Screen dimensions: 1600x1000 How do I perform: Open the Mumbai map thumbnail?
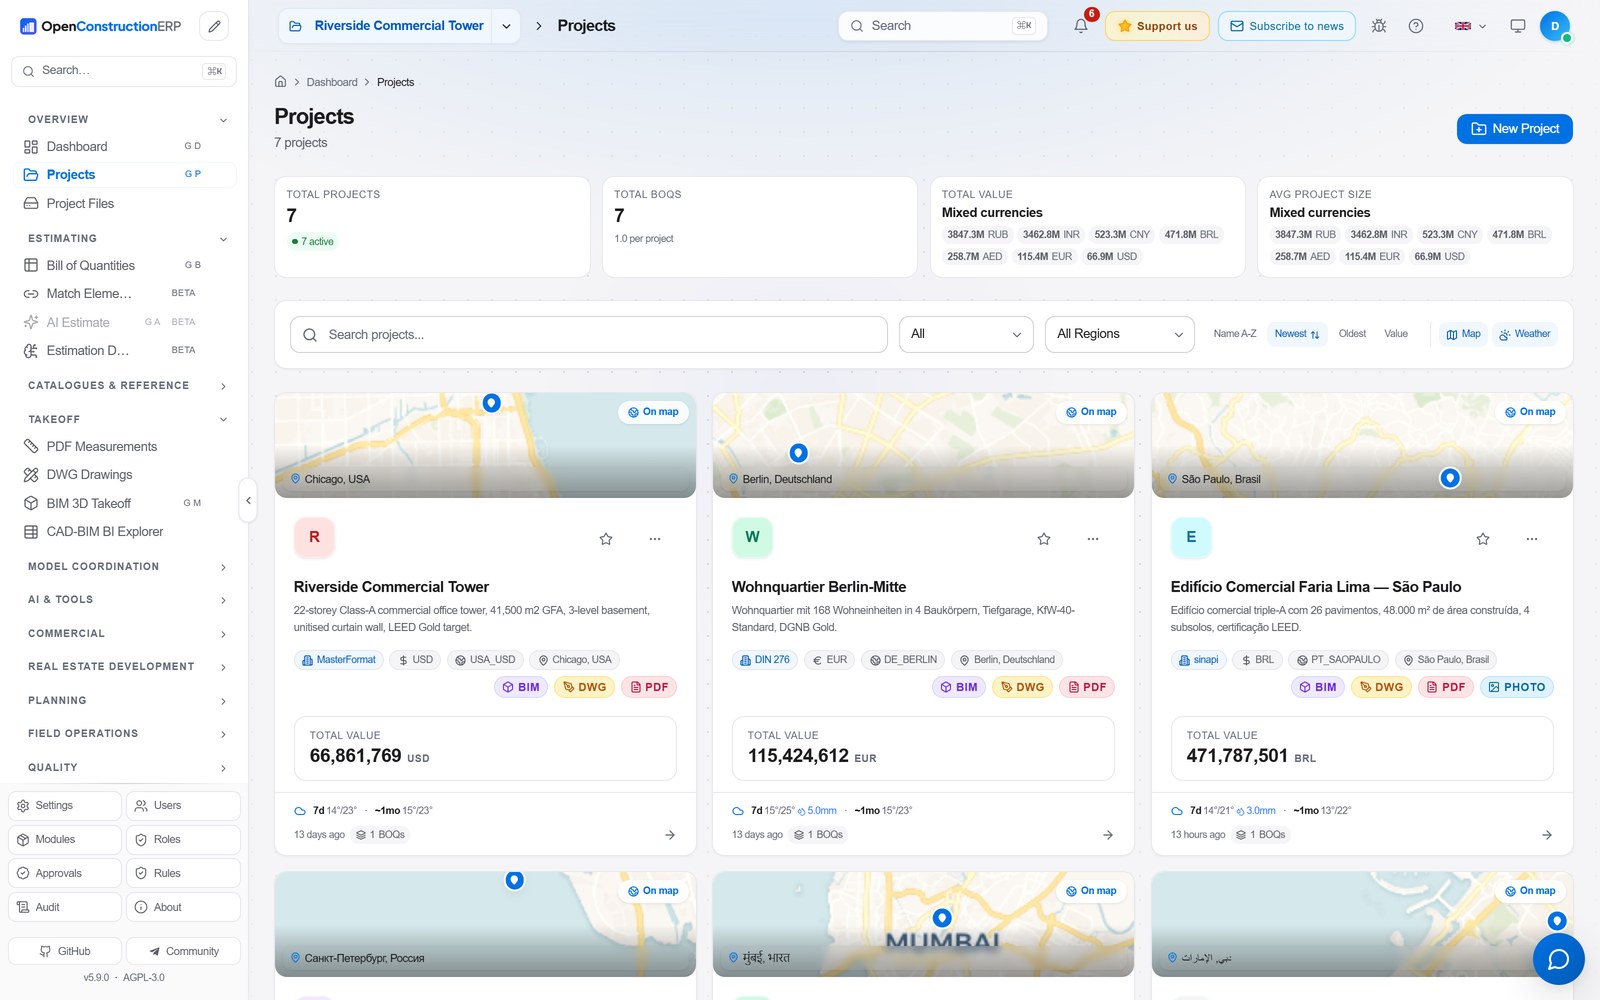click(x=923, y=924)
